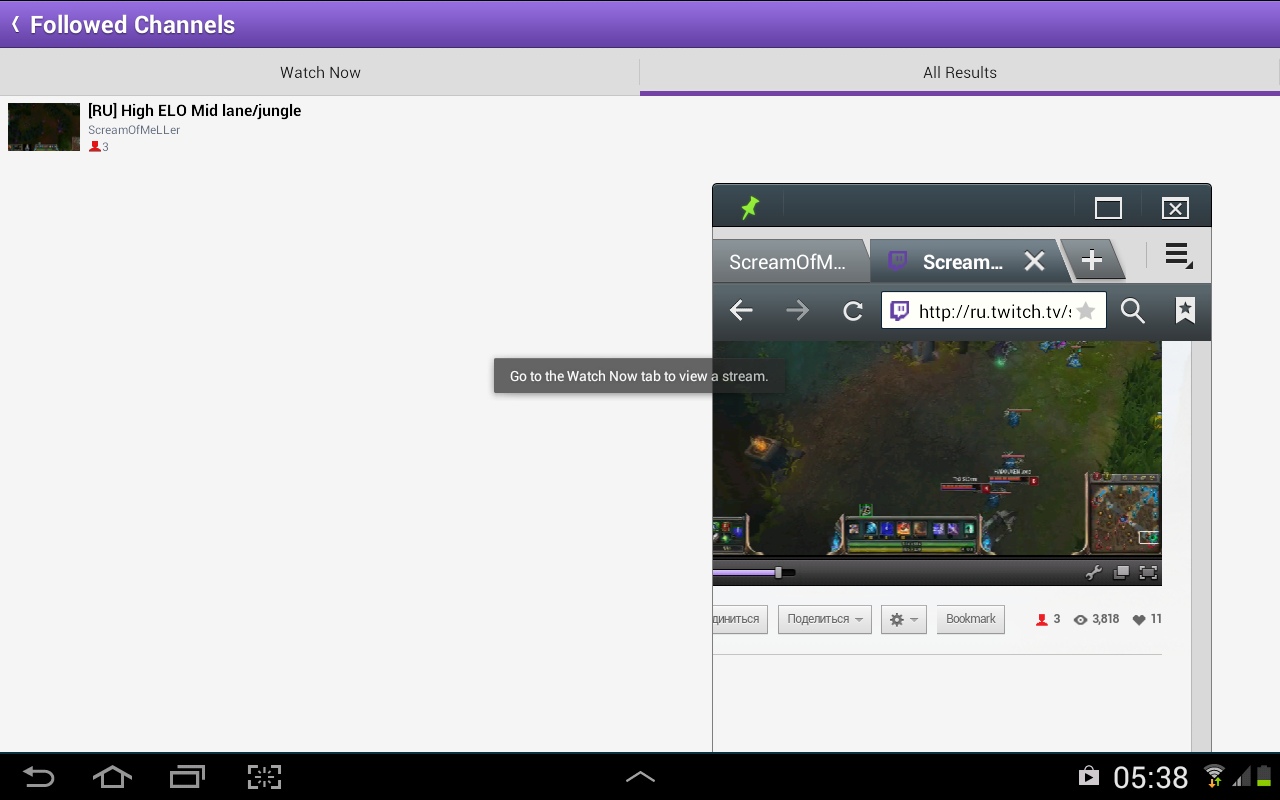The image size is (1280, 800).
Task: Open a new browser tab
Action: pos(1092,261)
